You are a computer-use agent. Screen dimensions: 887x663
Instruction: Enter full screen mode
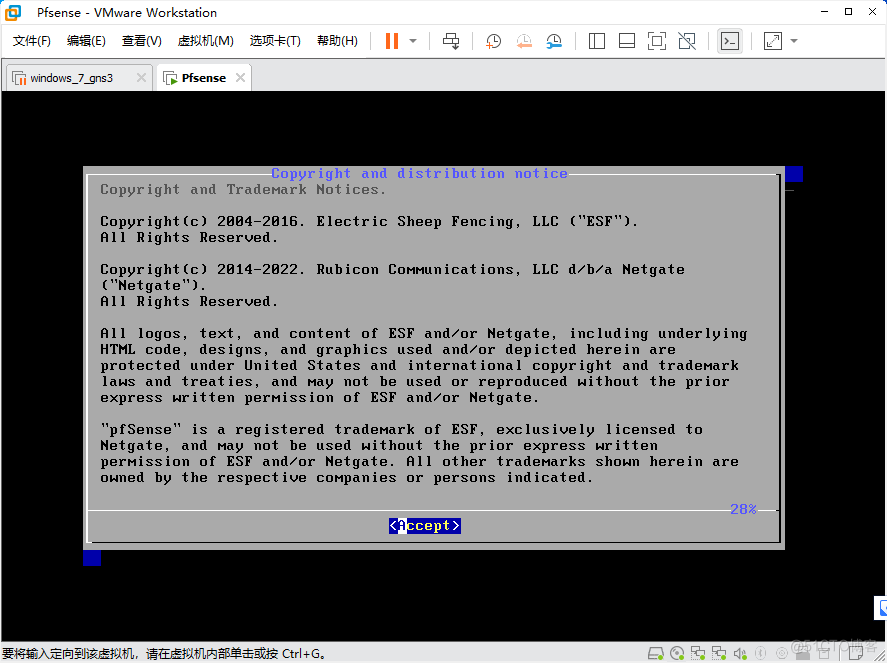click(x=657, y=41)
